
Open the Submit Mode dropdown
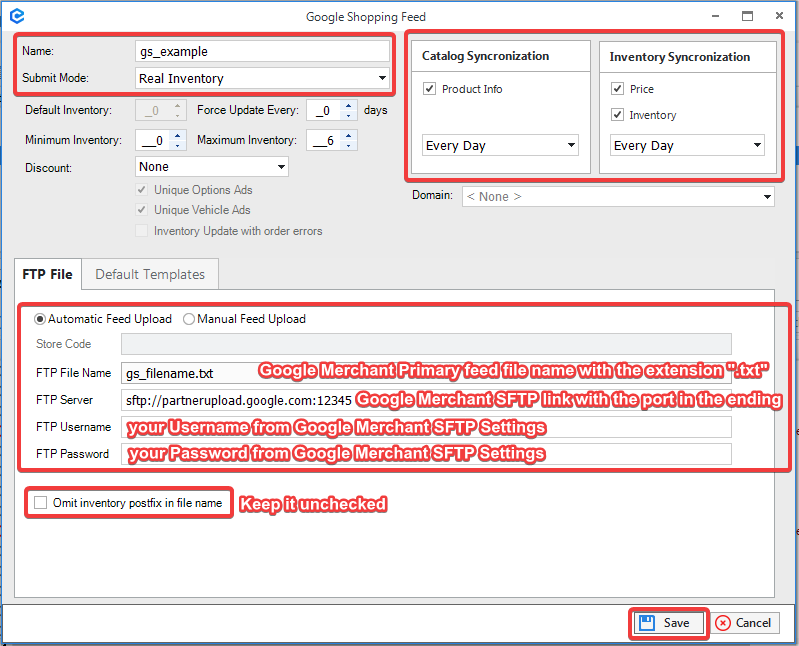(382, 78)
